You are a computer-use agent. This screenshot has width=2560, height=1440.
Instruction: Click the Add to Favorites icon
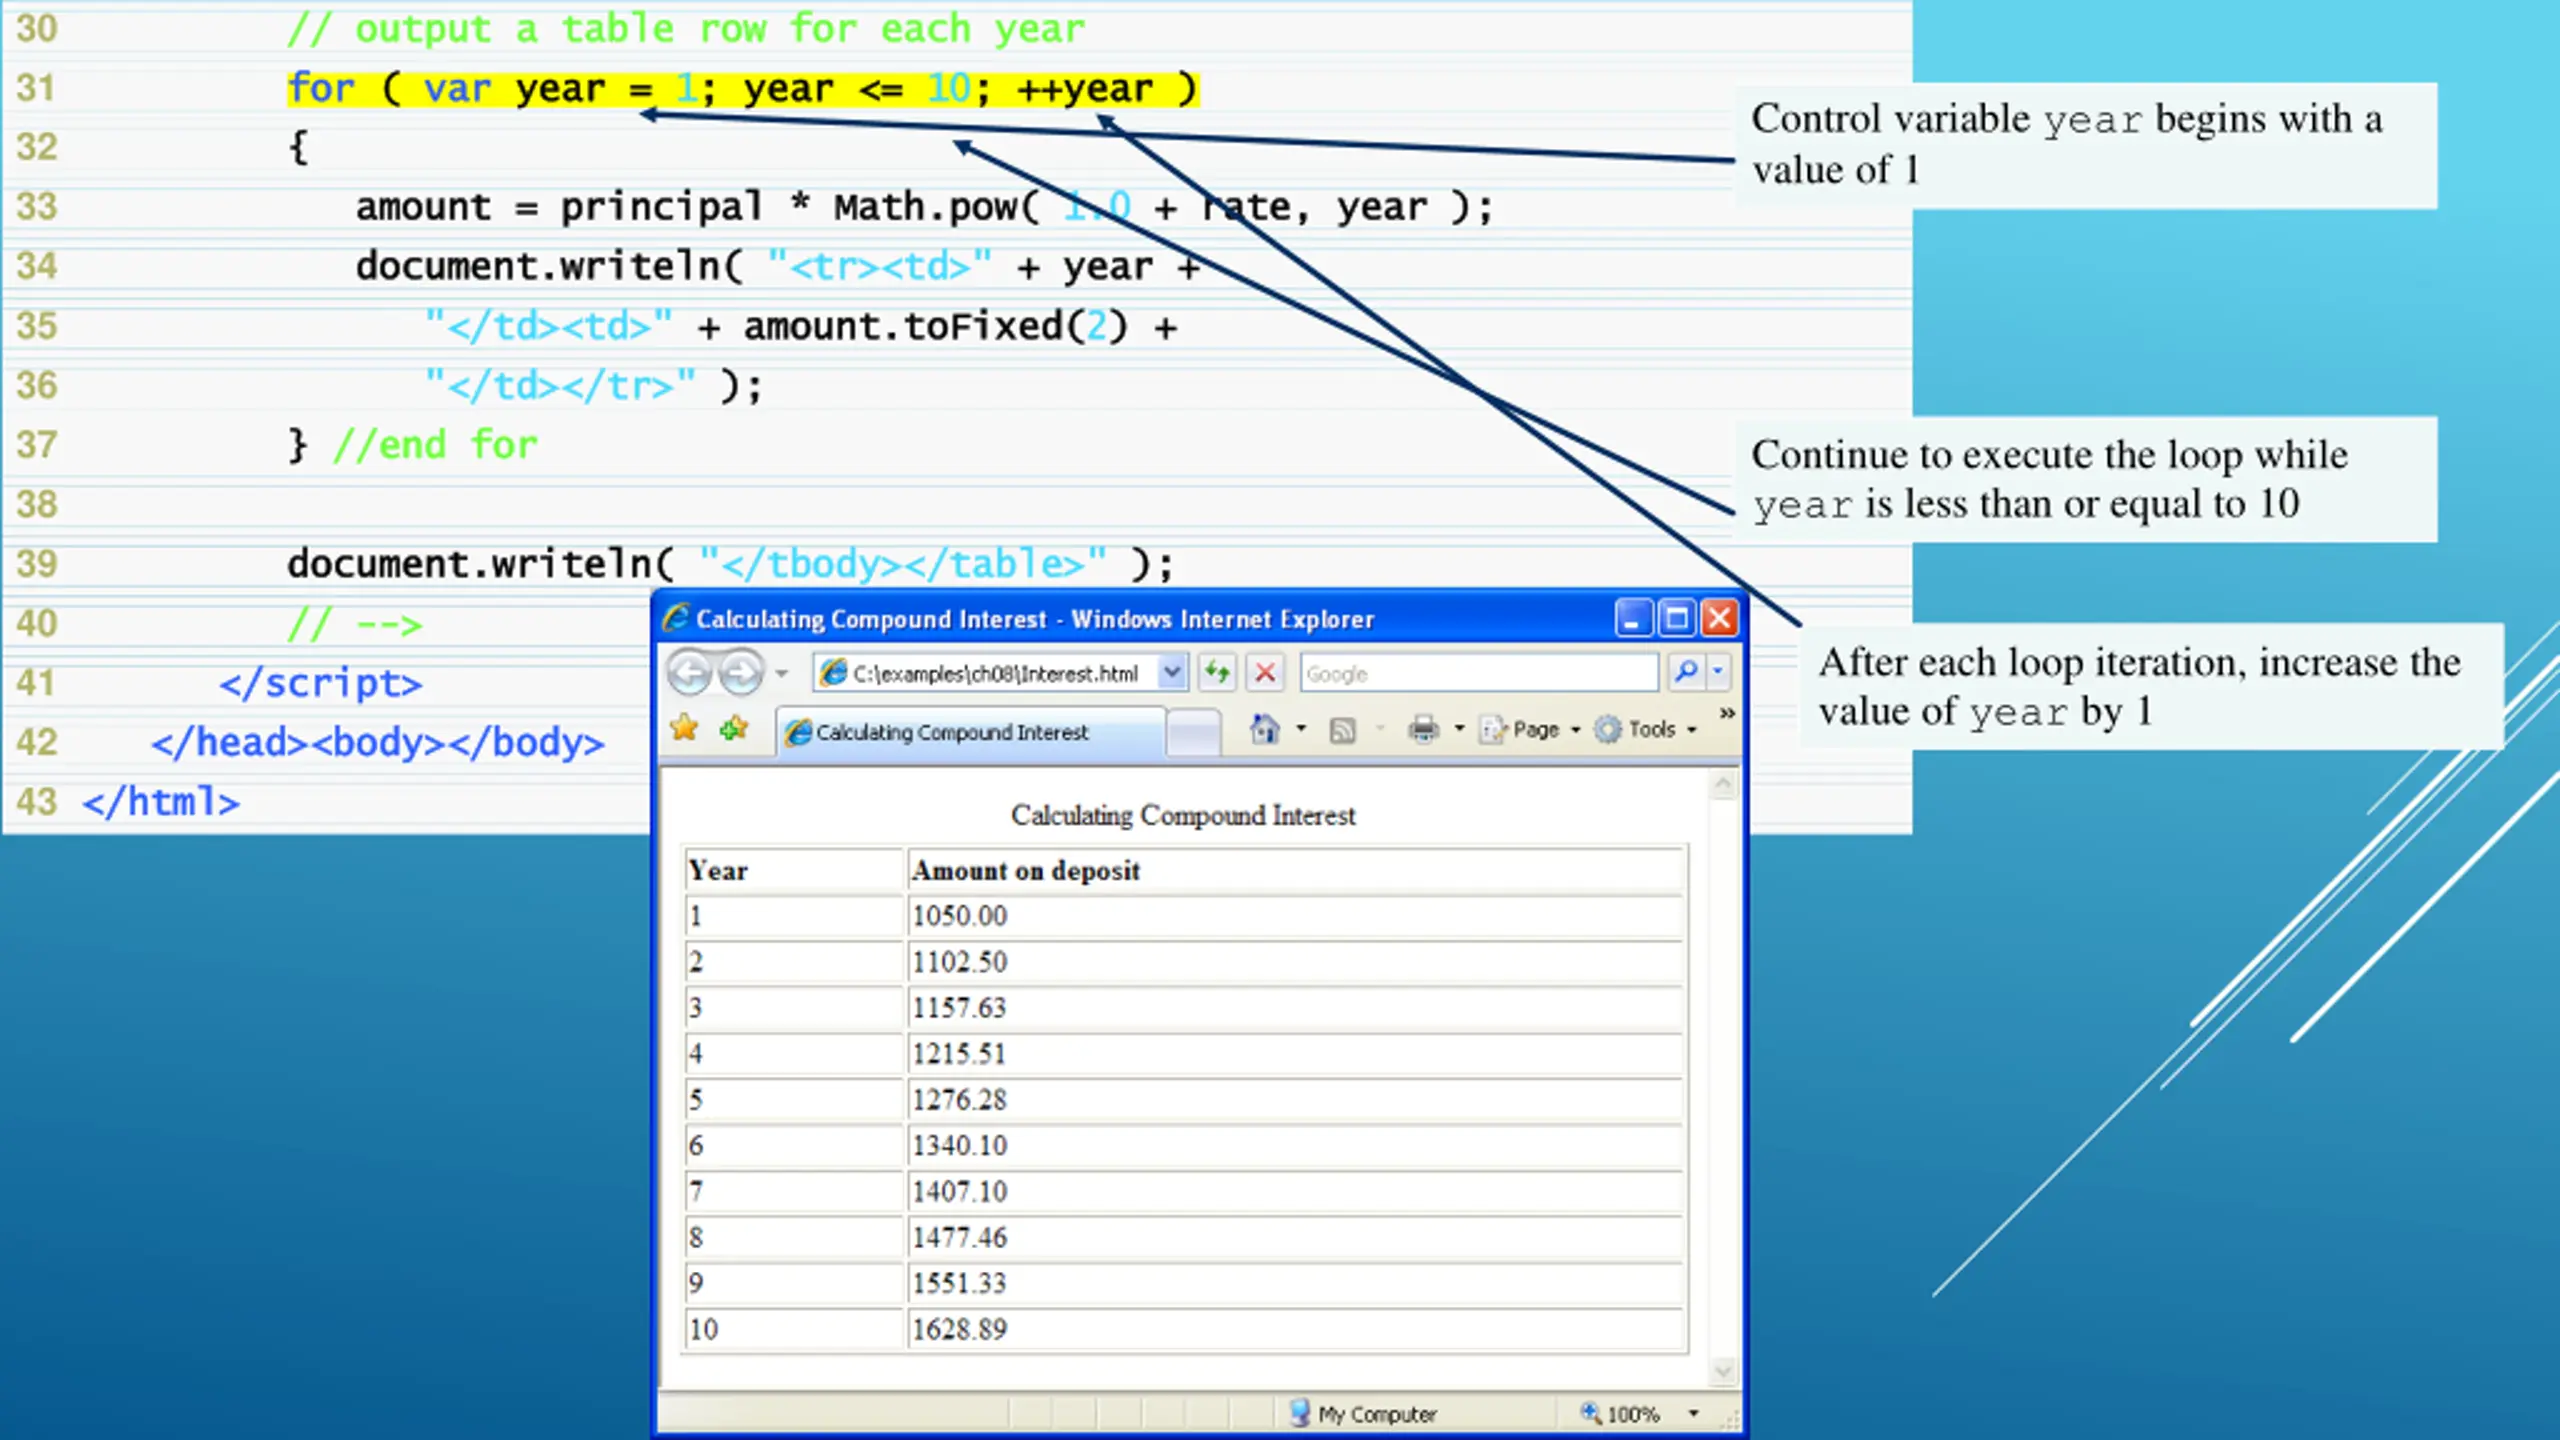(734, 729)
